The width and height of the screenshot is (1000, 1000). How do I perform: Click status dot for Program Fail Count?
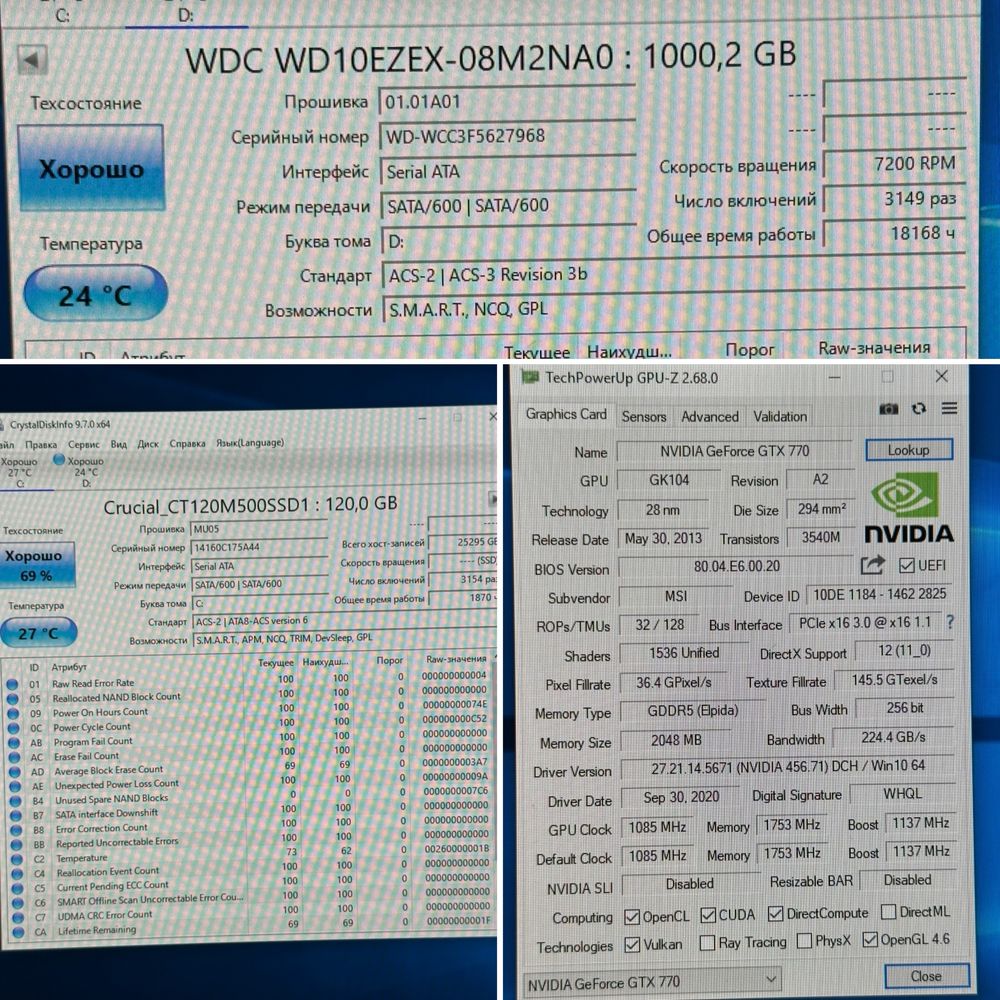click(13, 743)
